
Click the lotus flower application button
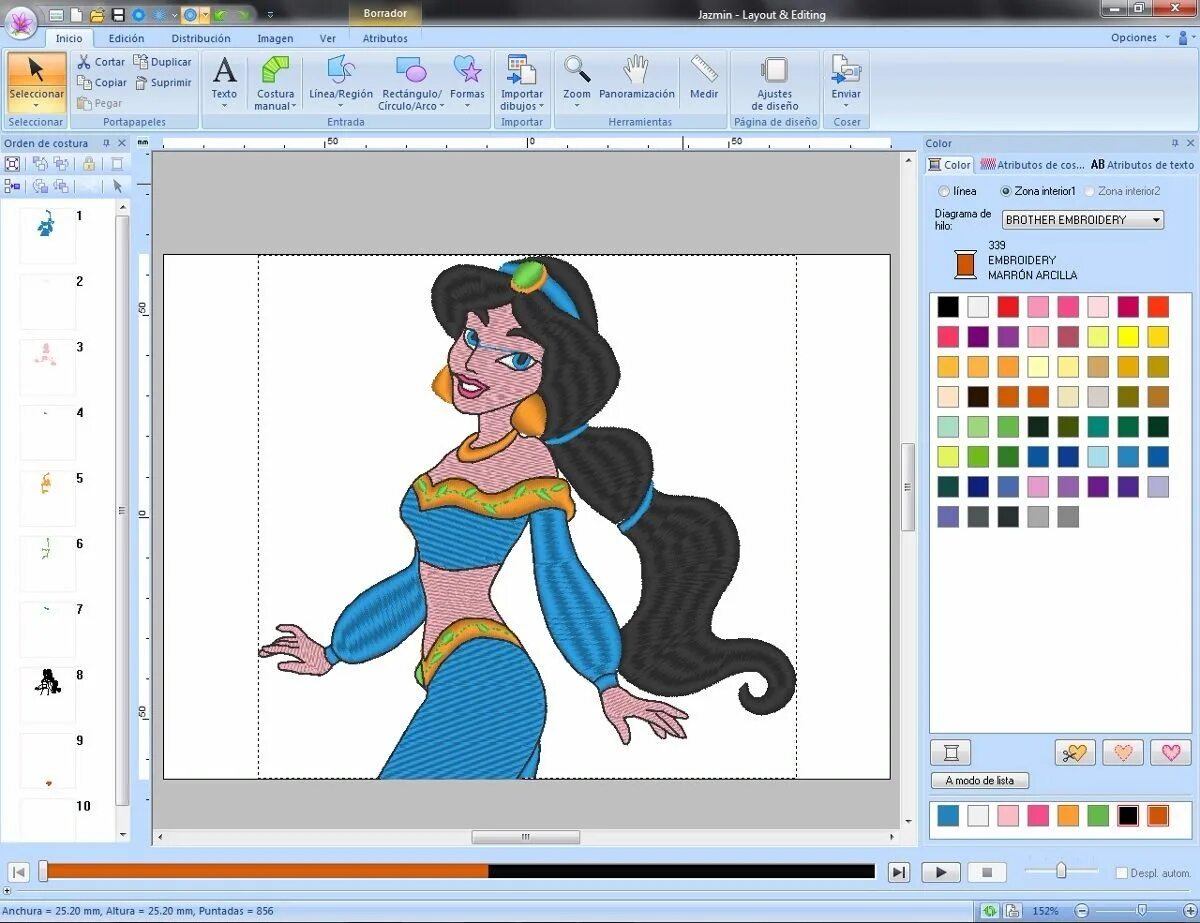click(x=21, y=21)
